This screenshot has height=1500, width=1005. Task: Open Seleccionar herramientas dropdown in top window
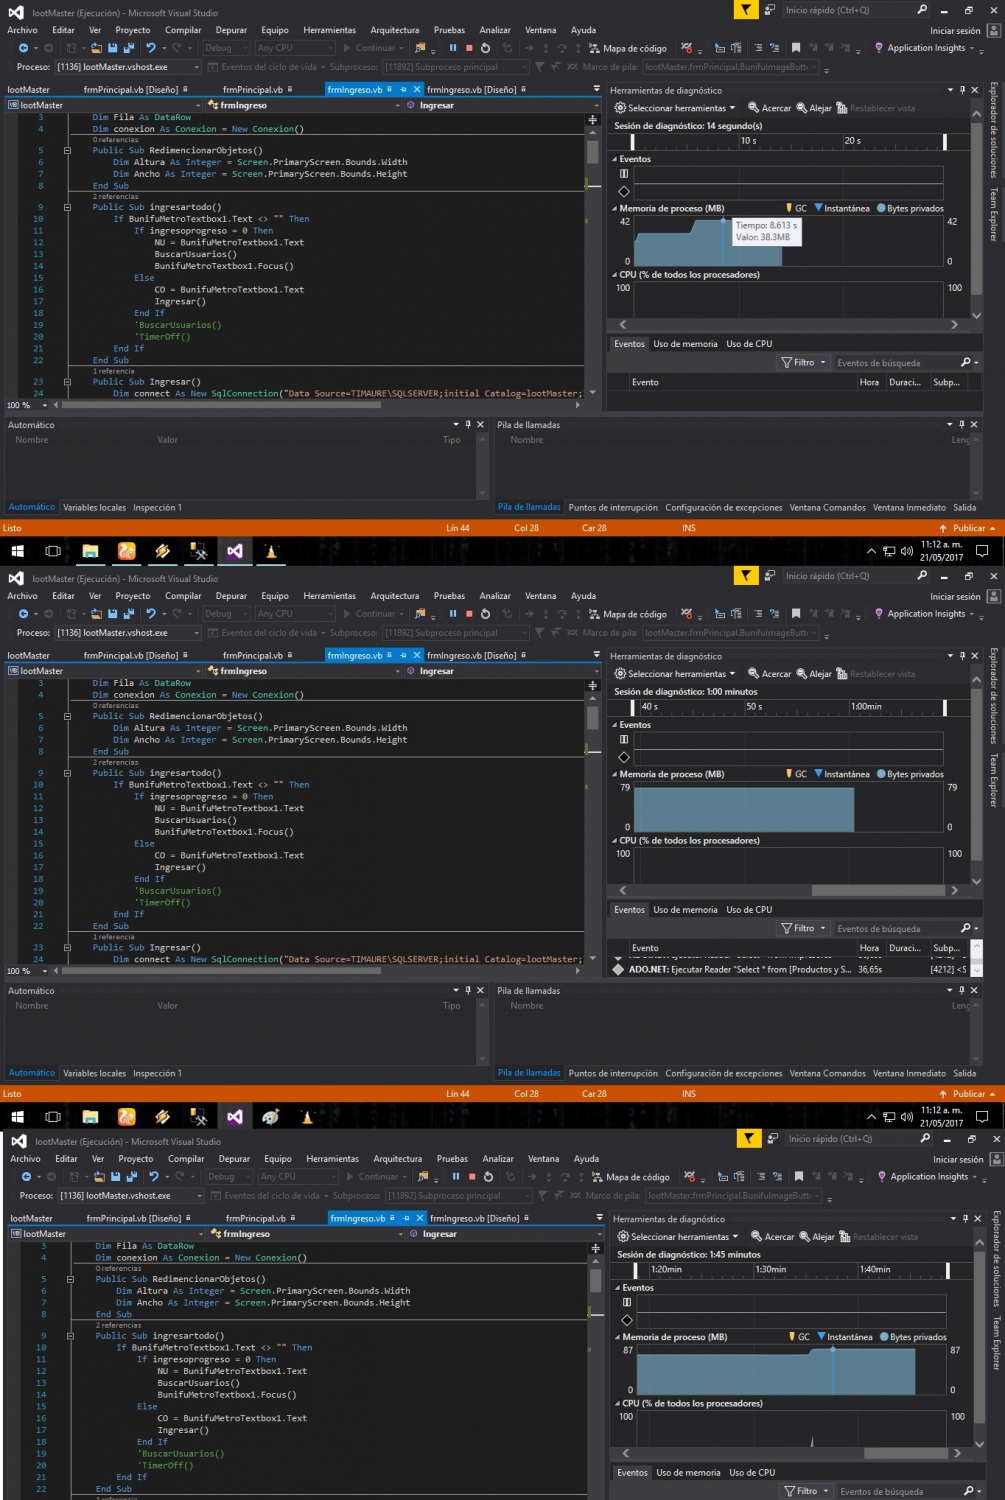pyautogui.click(x=675, y=108)
